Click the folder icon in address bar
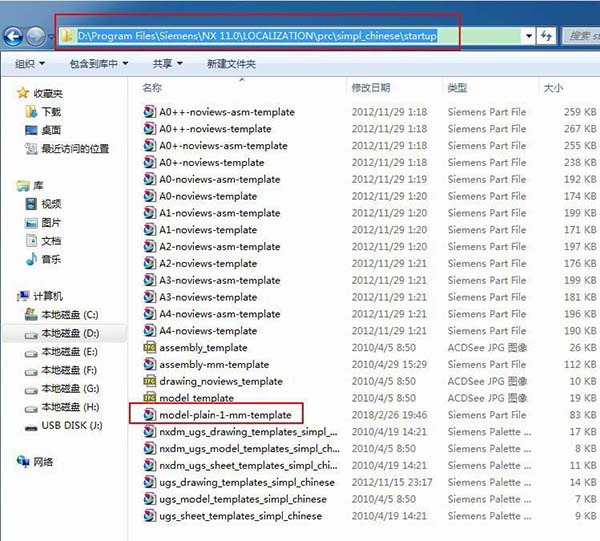Viewport: 600px width, 541px height. pos(67,36)
